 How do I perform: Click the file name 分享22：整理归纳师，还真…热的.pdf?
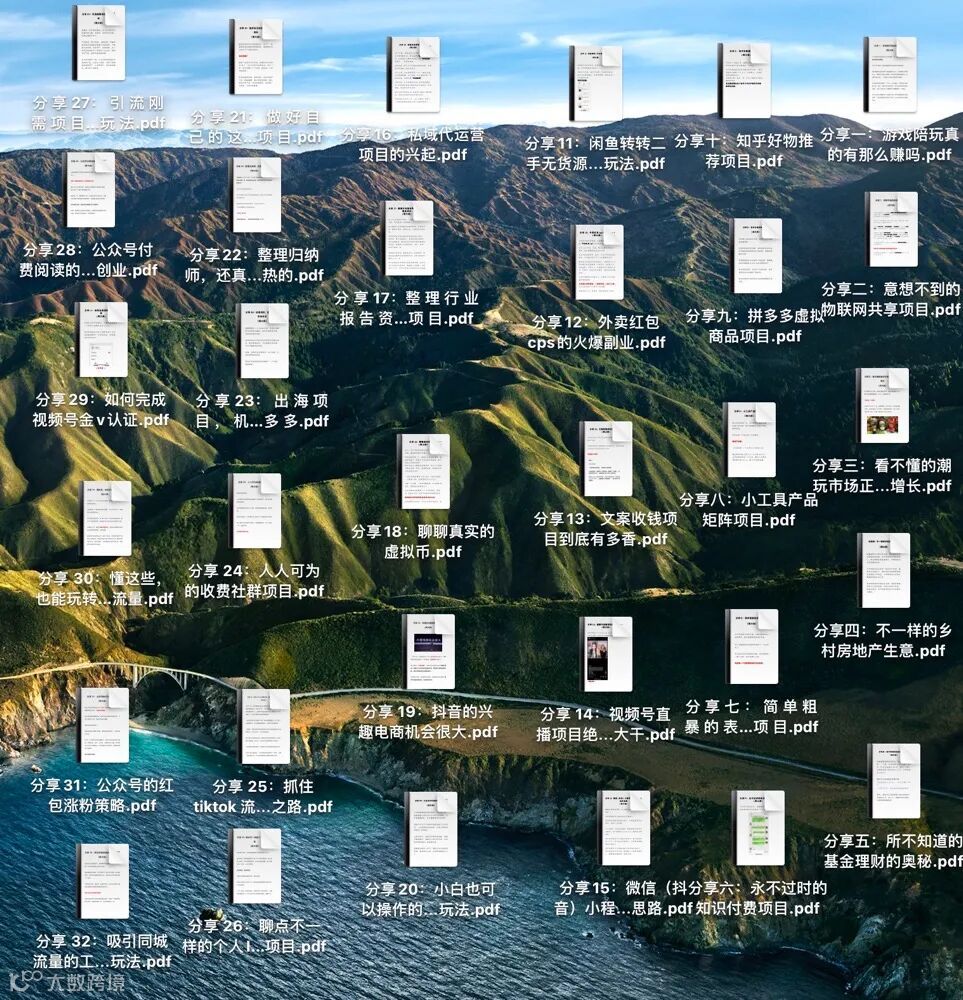[254, 265]
